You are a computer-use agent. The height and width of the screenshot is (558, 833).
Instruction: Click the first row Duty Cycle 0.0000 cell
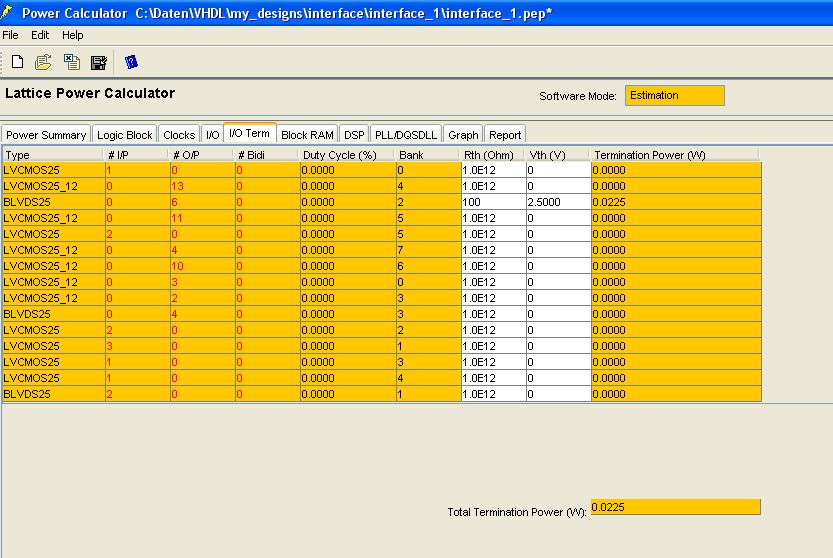(348, 170)
